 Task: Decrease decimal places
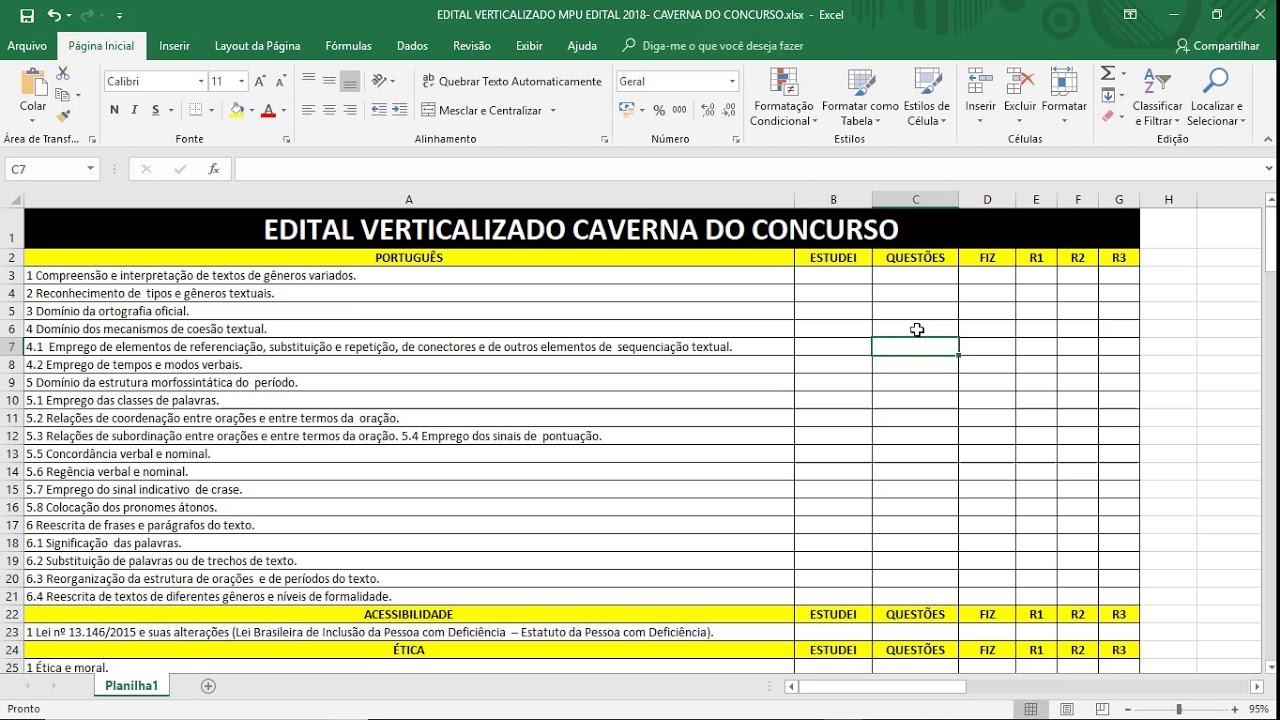[729, 110]
